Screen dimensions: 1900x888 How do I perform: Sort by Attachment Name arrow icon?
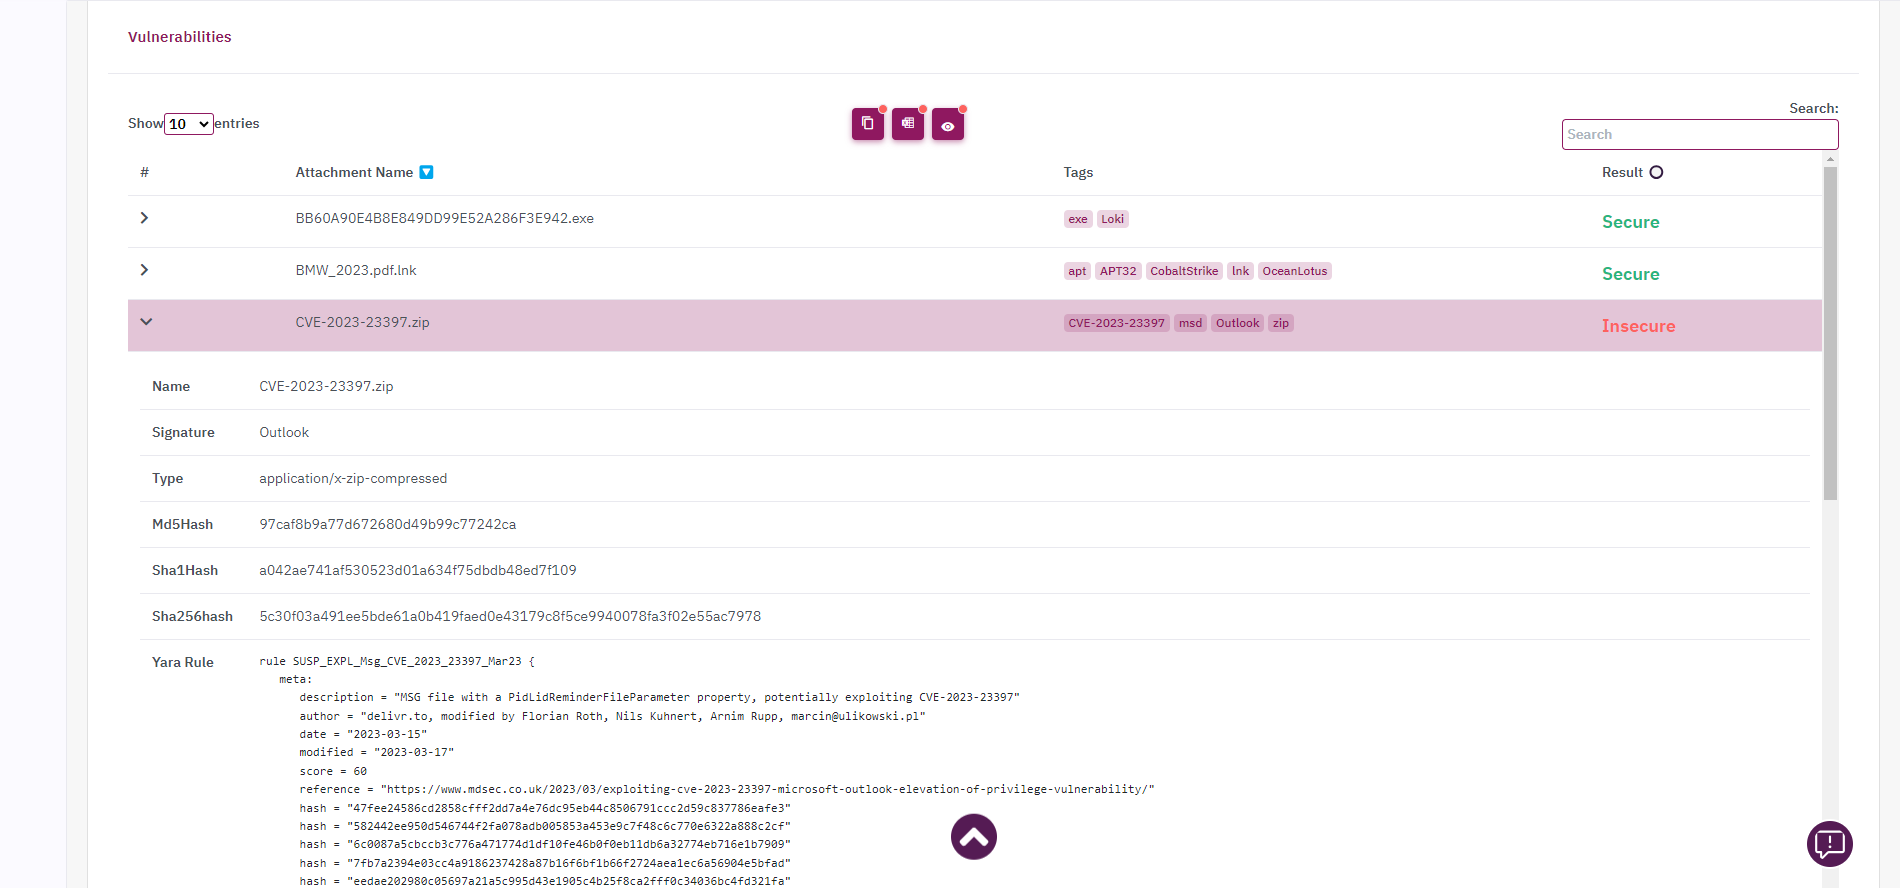click(426, 172)
